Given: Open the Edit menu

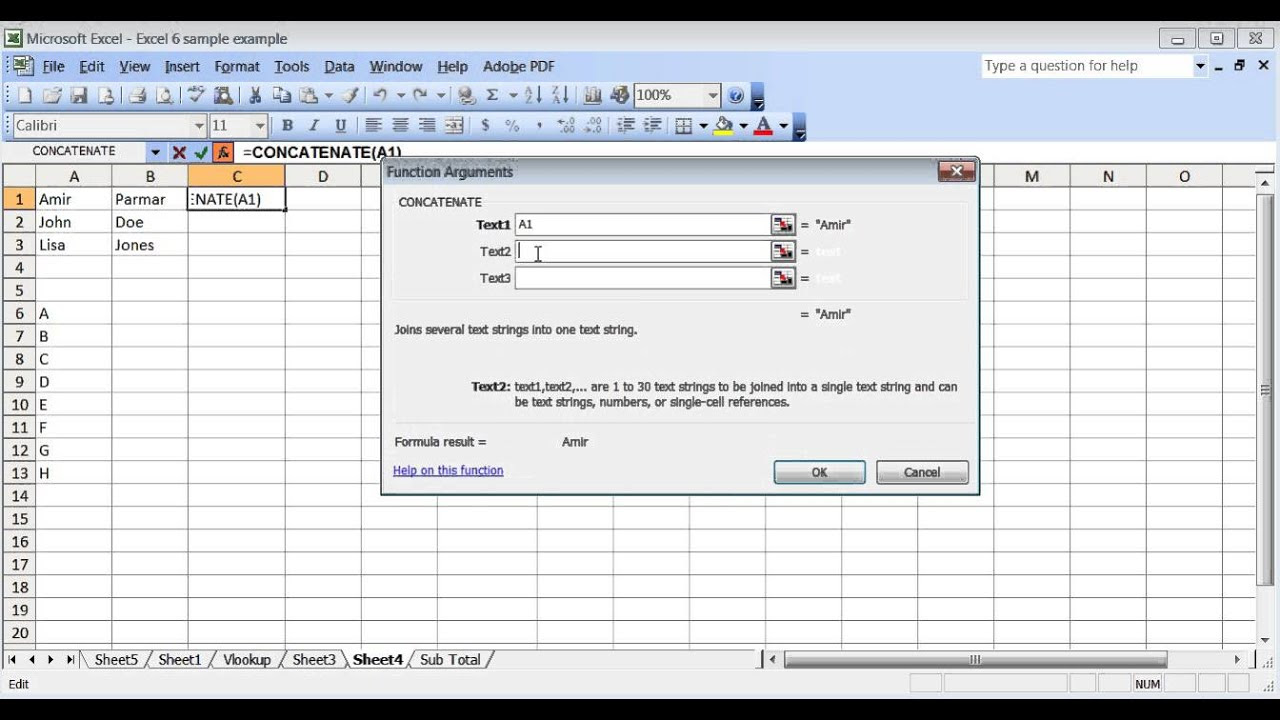Looking at the screenshot, I should [x=92, y=67].
